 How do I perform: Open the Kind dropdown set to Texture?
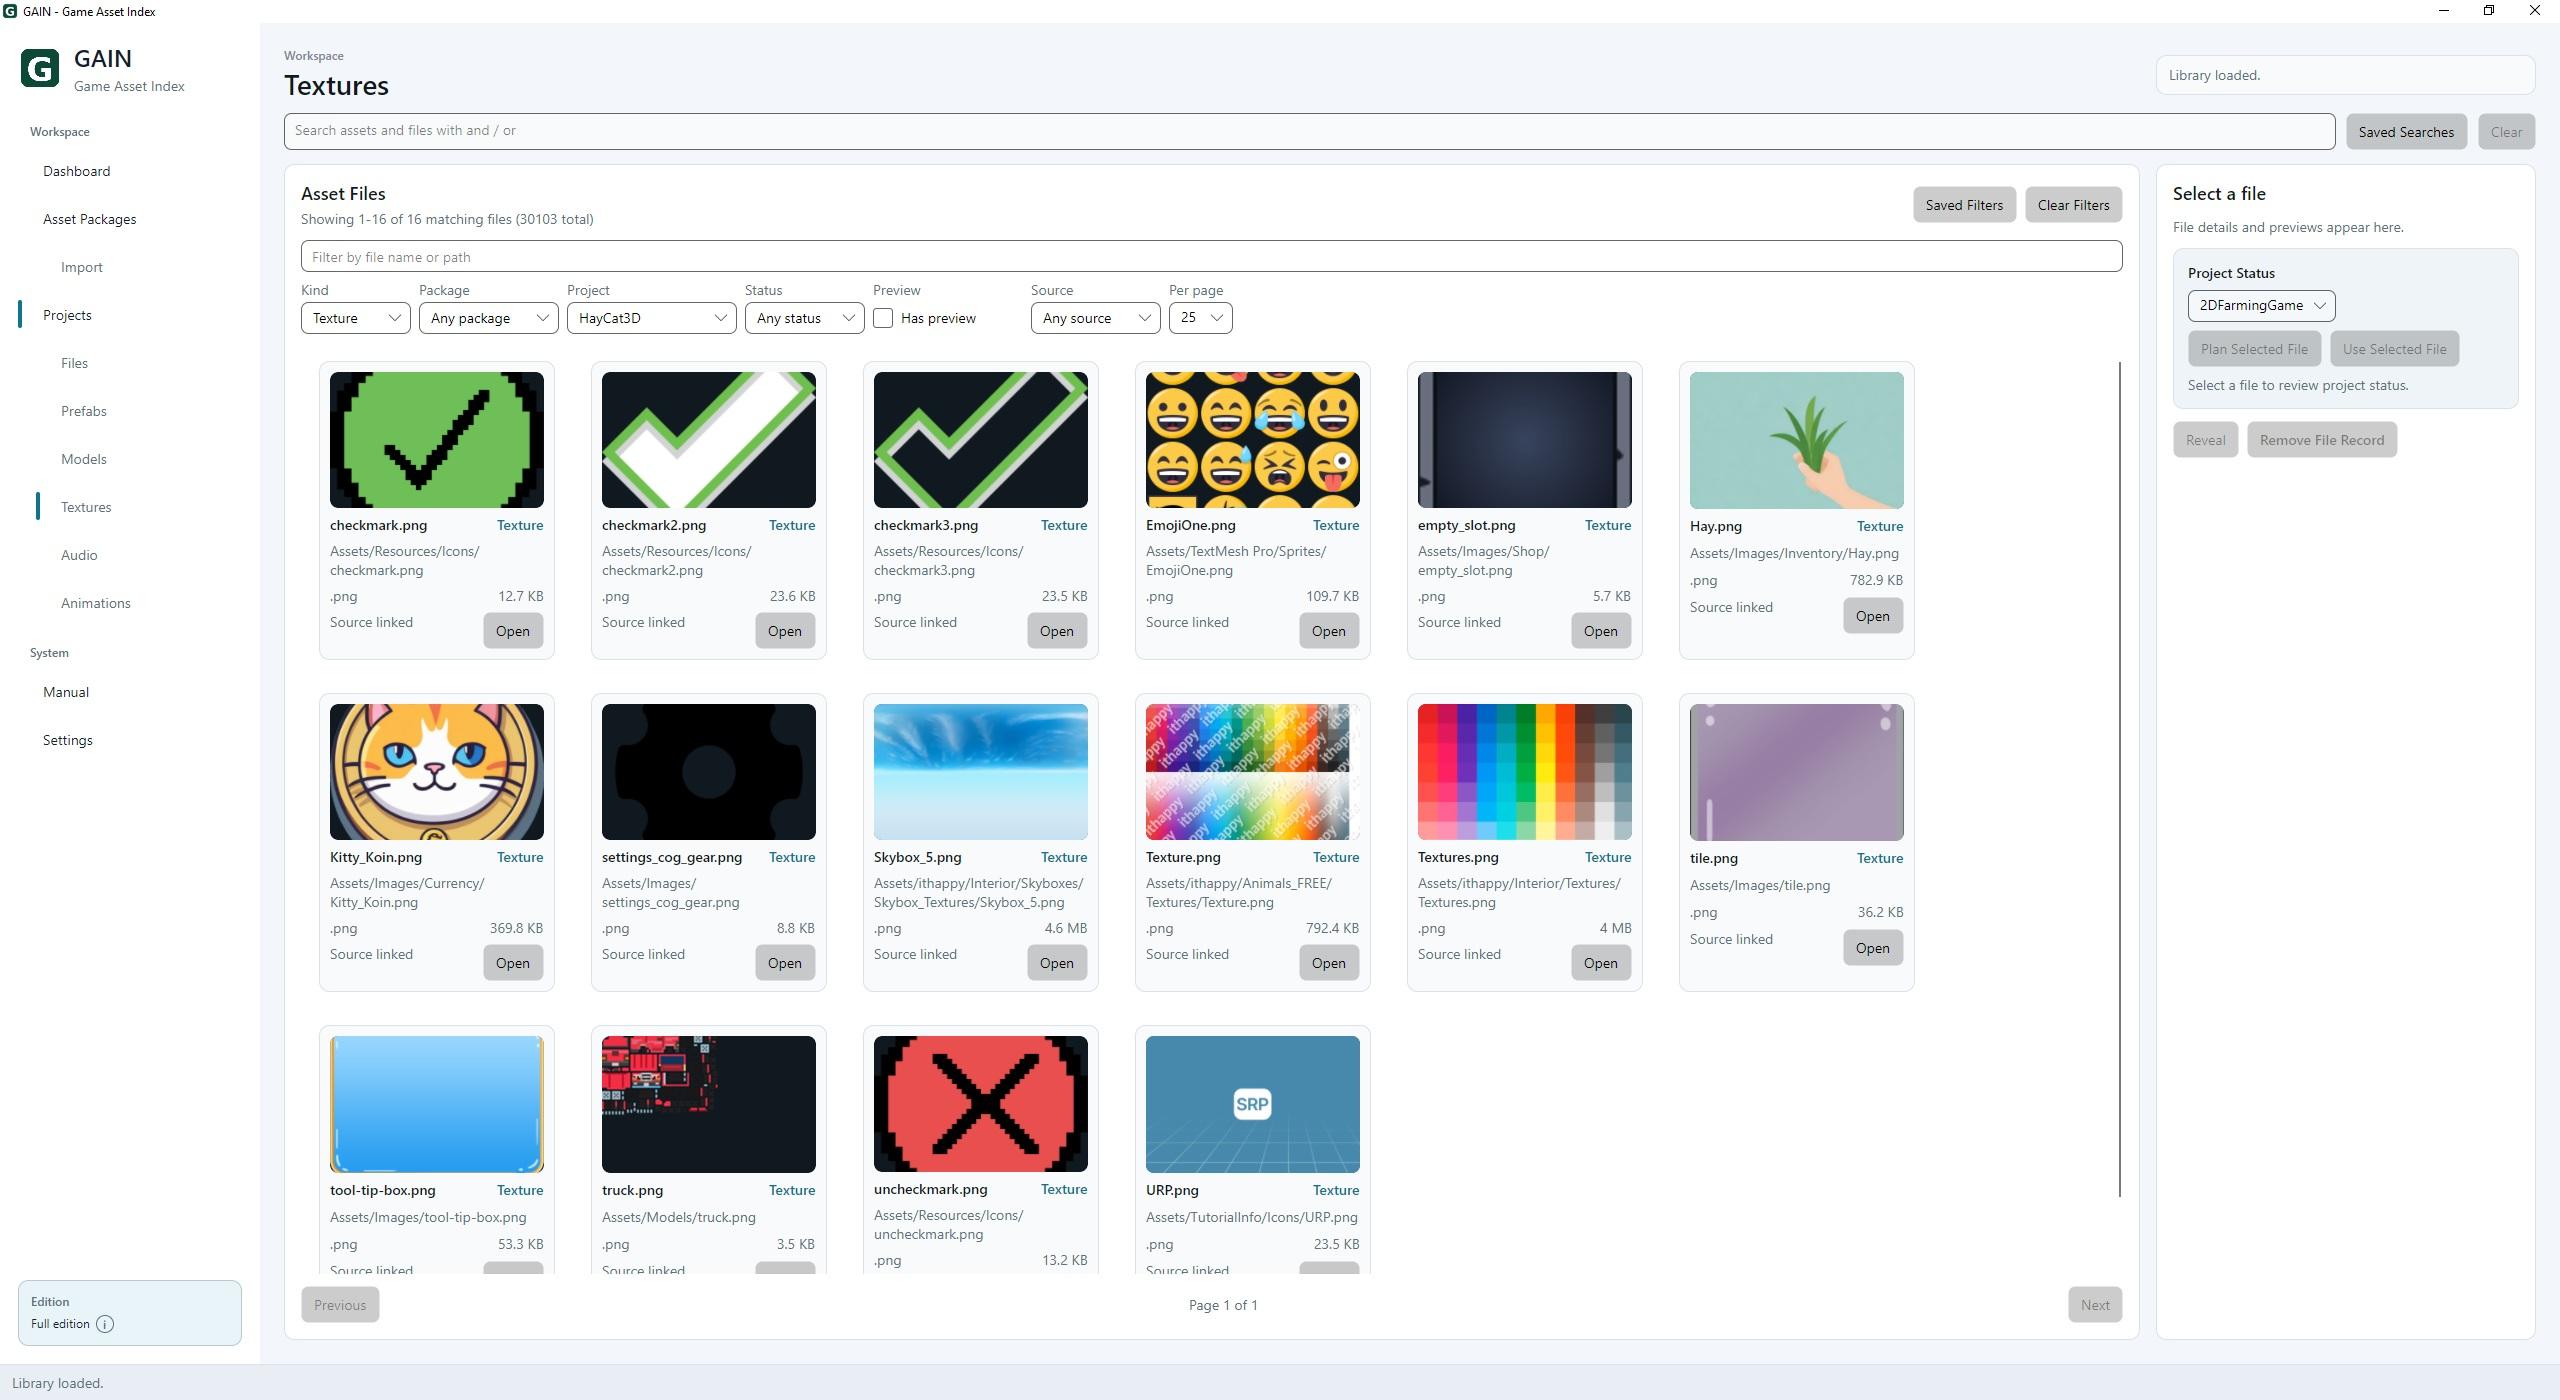click(x=355, y=318)
